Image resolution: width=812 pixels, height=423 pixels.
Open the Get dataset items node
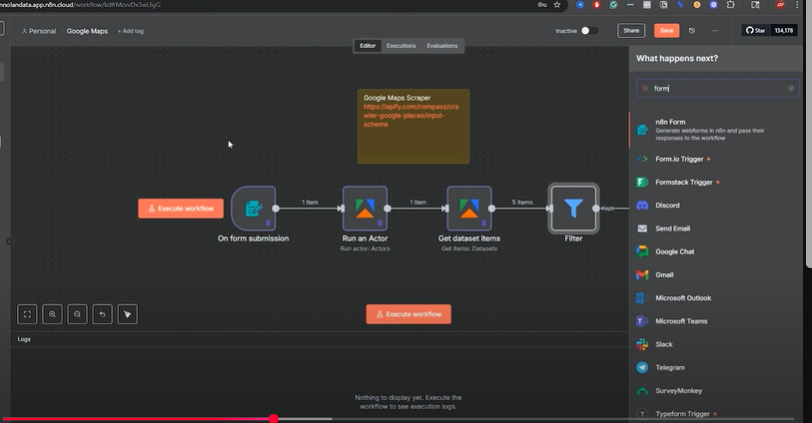pyautogui.click(x=469, y=209)
